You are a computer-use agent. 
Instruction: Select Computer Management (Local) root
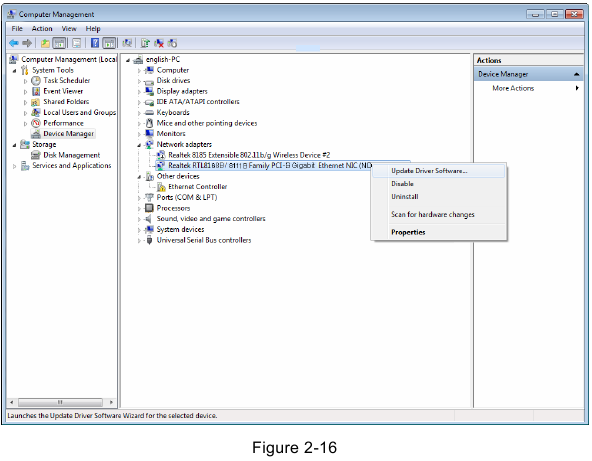tap(69, 59)
